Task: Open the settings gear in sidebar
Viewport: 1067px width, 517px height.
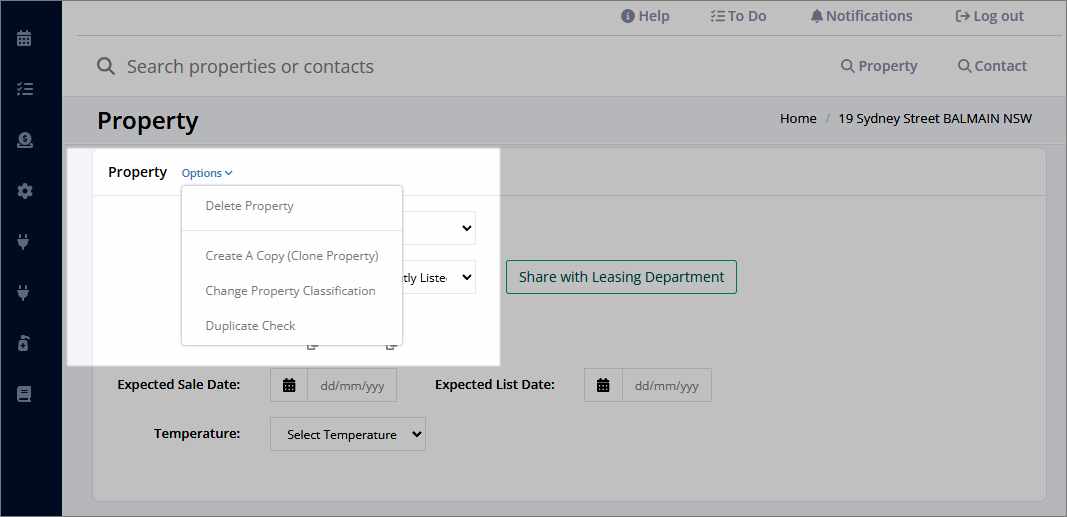Action: coord(24,191)
